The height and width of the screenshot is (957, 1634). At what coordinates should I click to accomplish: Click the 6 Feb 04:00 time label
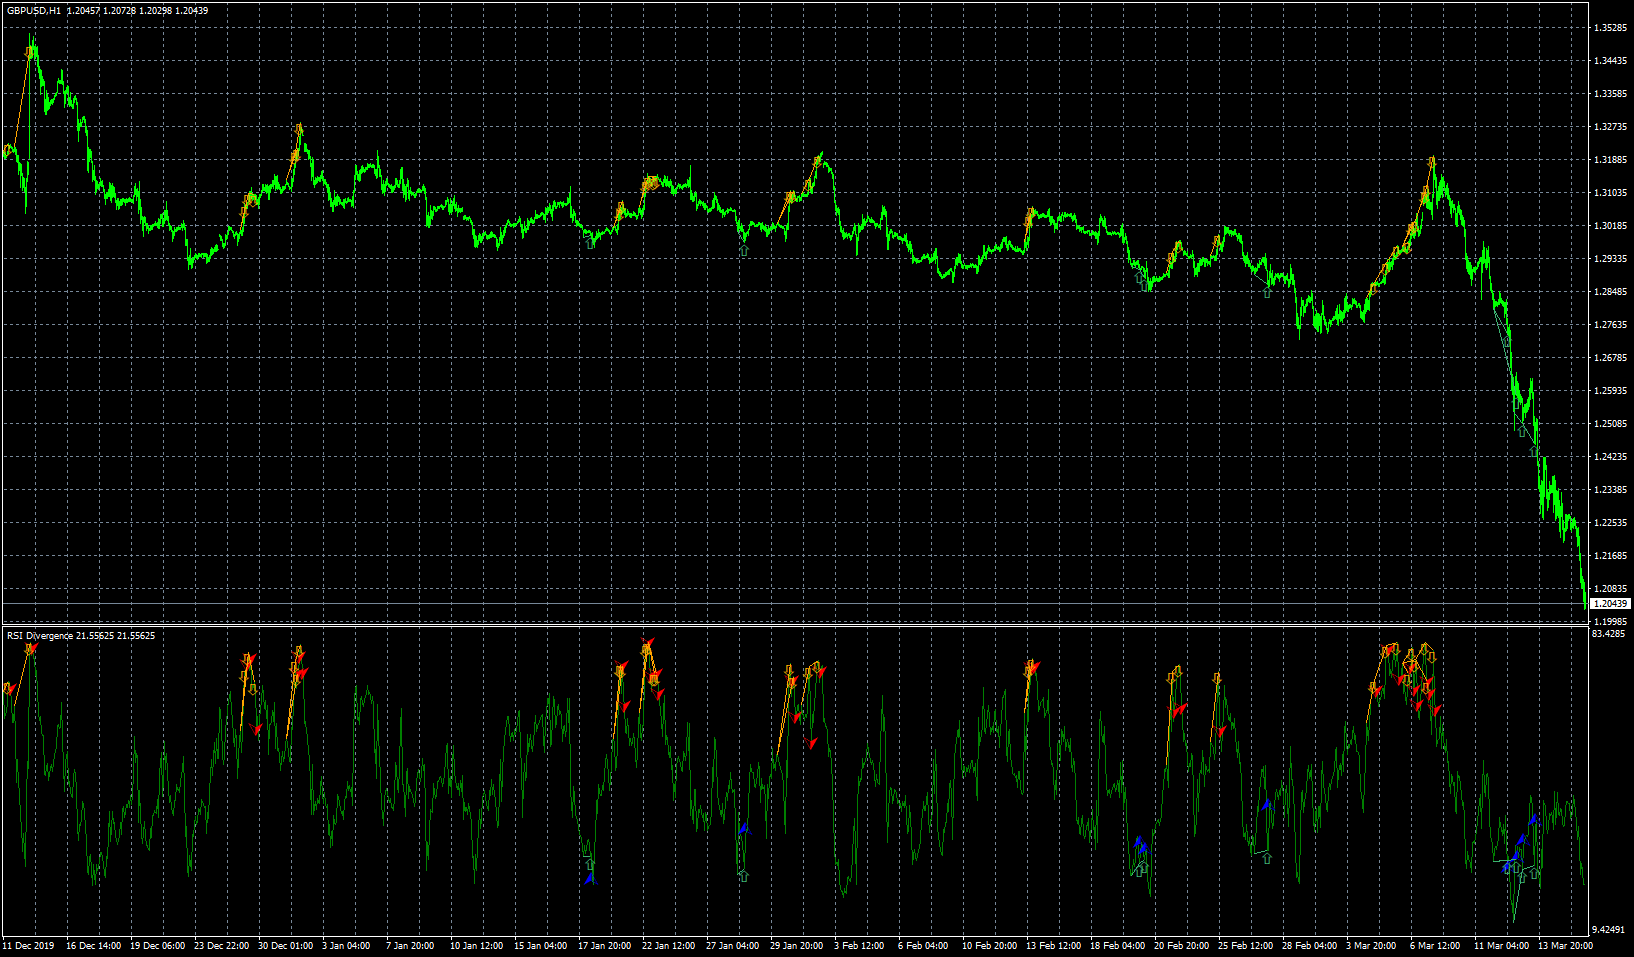[x=923, y=945]
